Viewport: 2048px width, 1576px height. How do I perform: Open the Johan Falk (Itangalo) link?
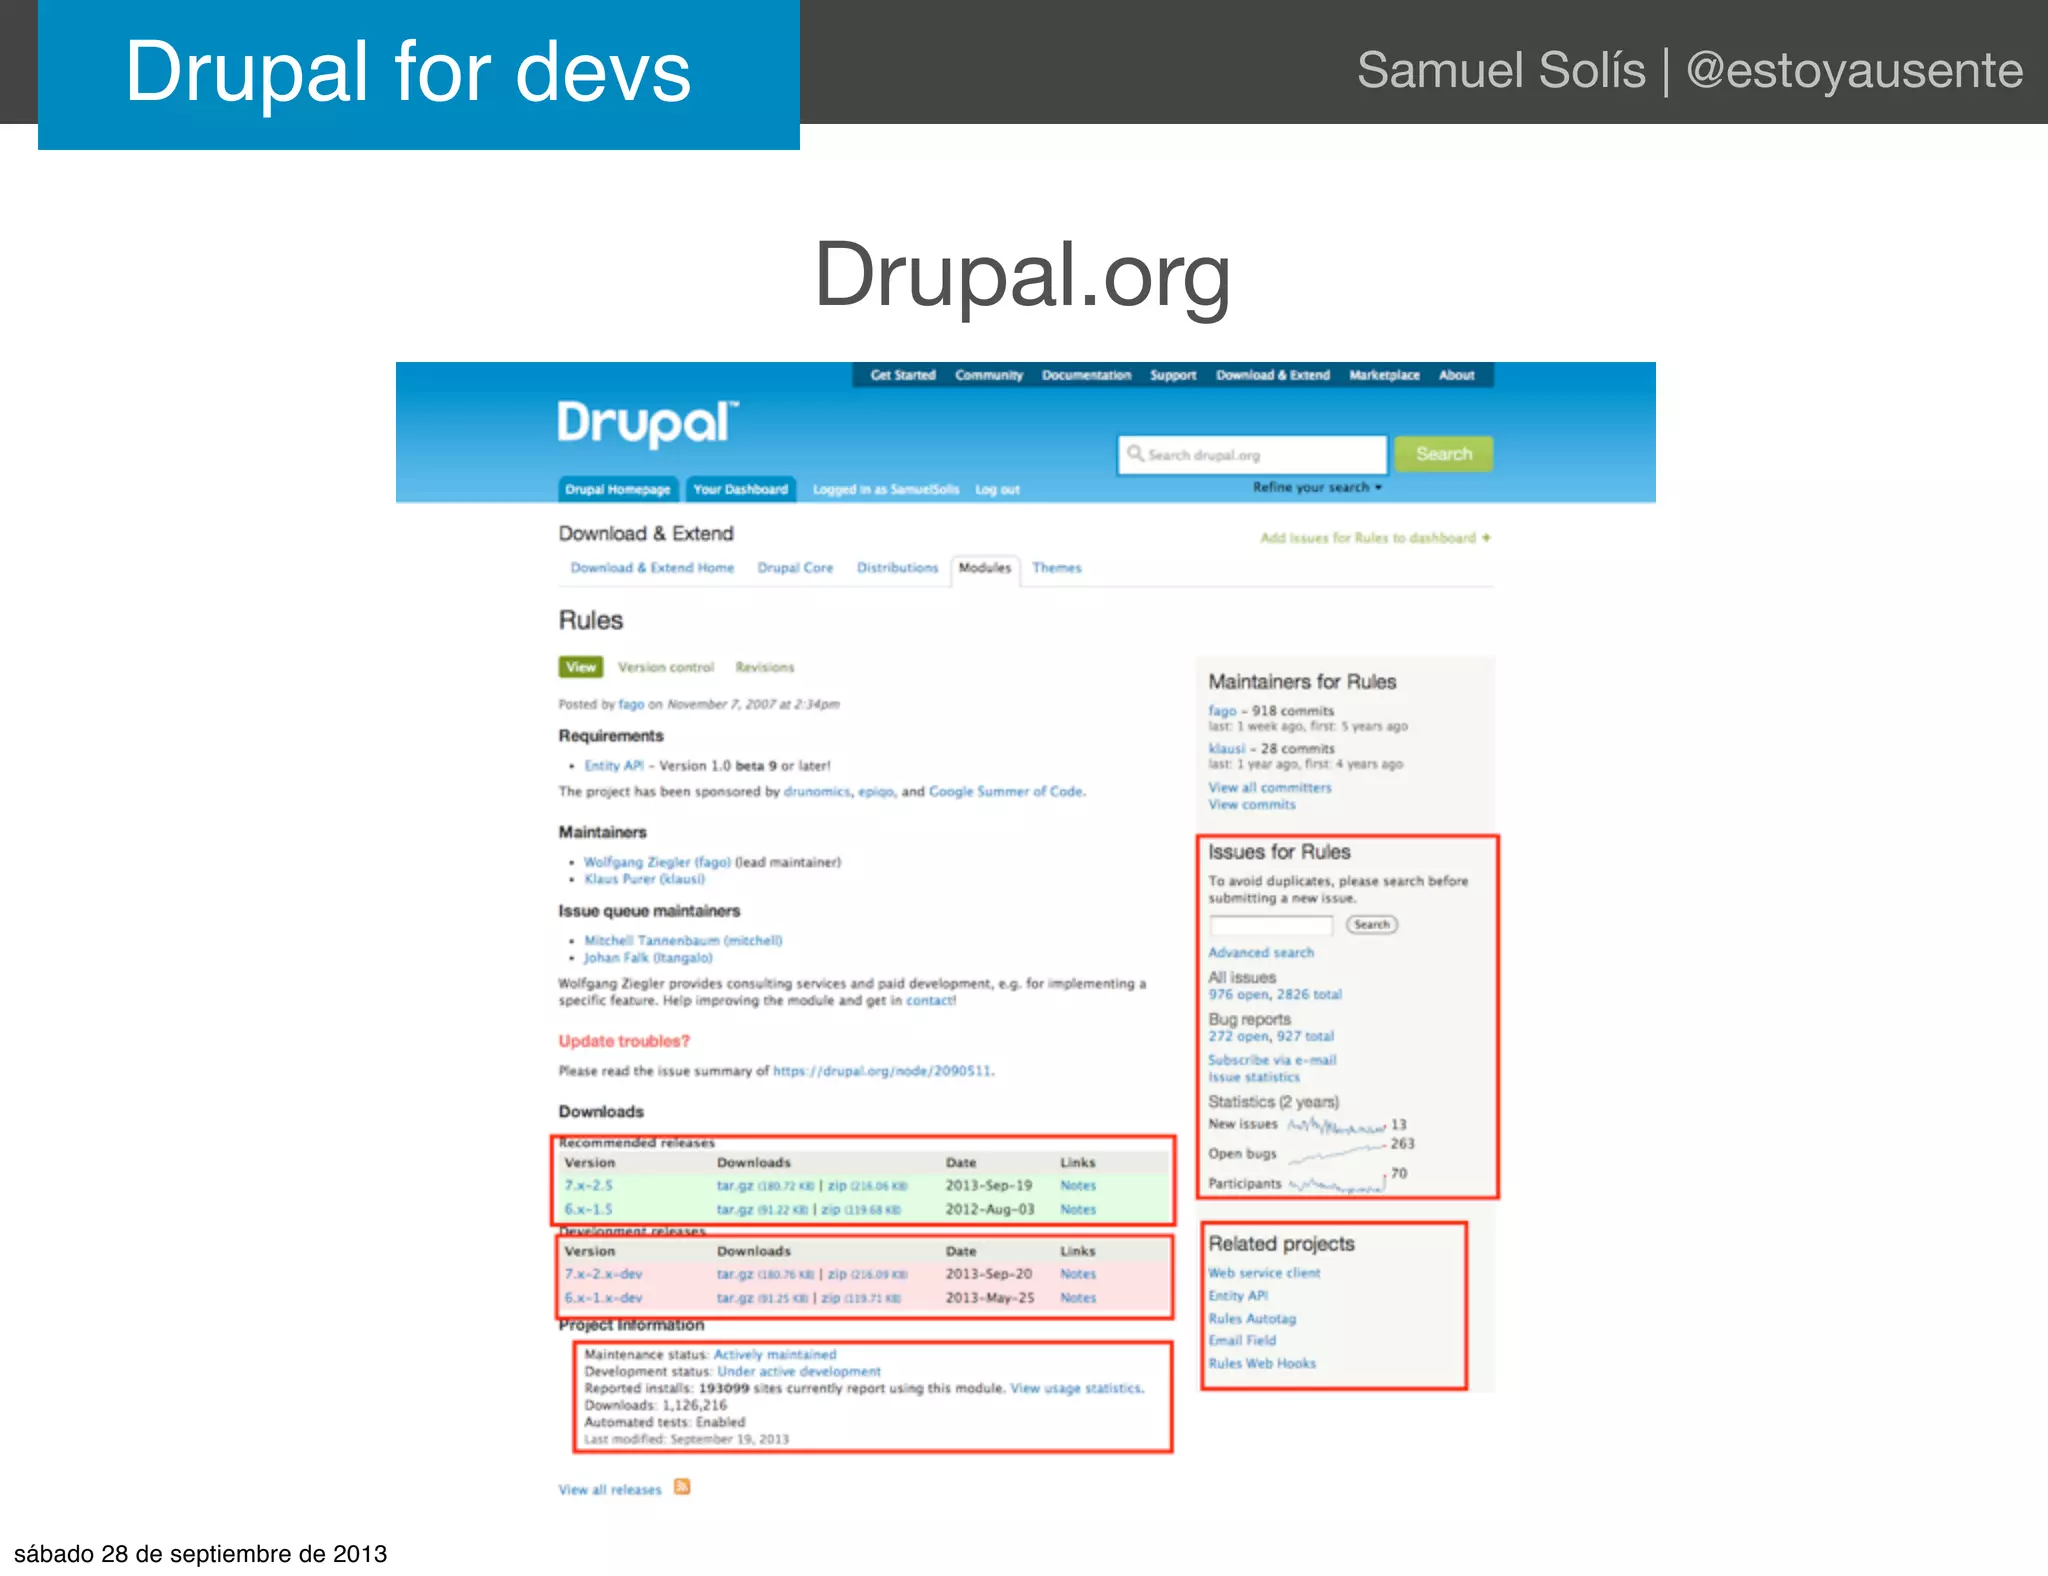coord(648,958)
